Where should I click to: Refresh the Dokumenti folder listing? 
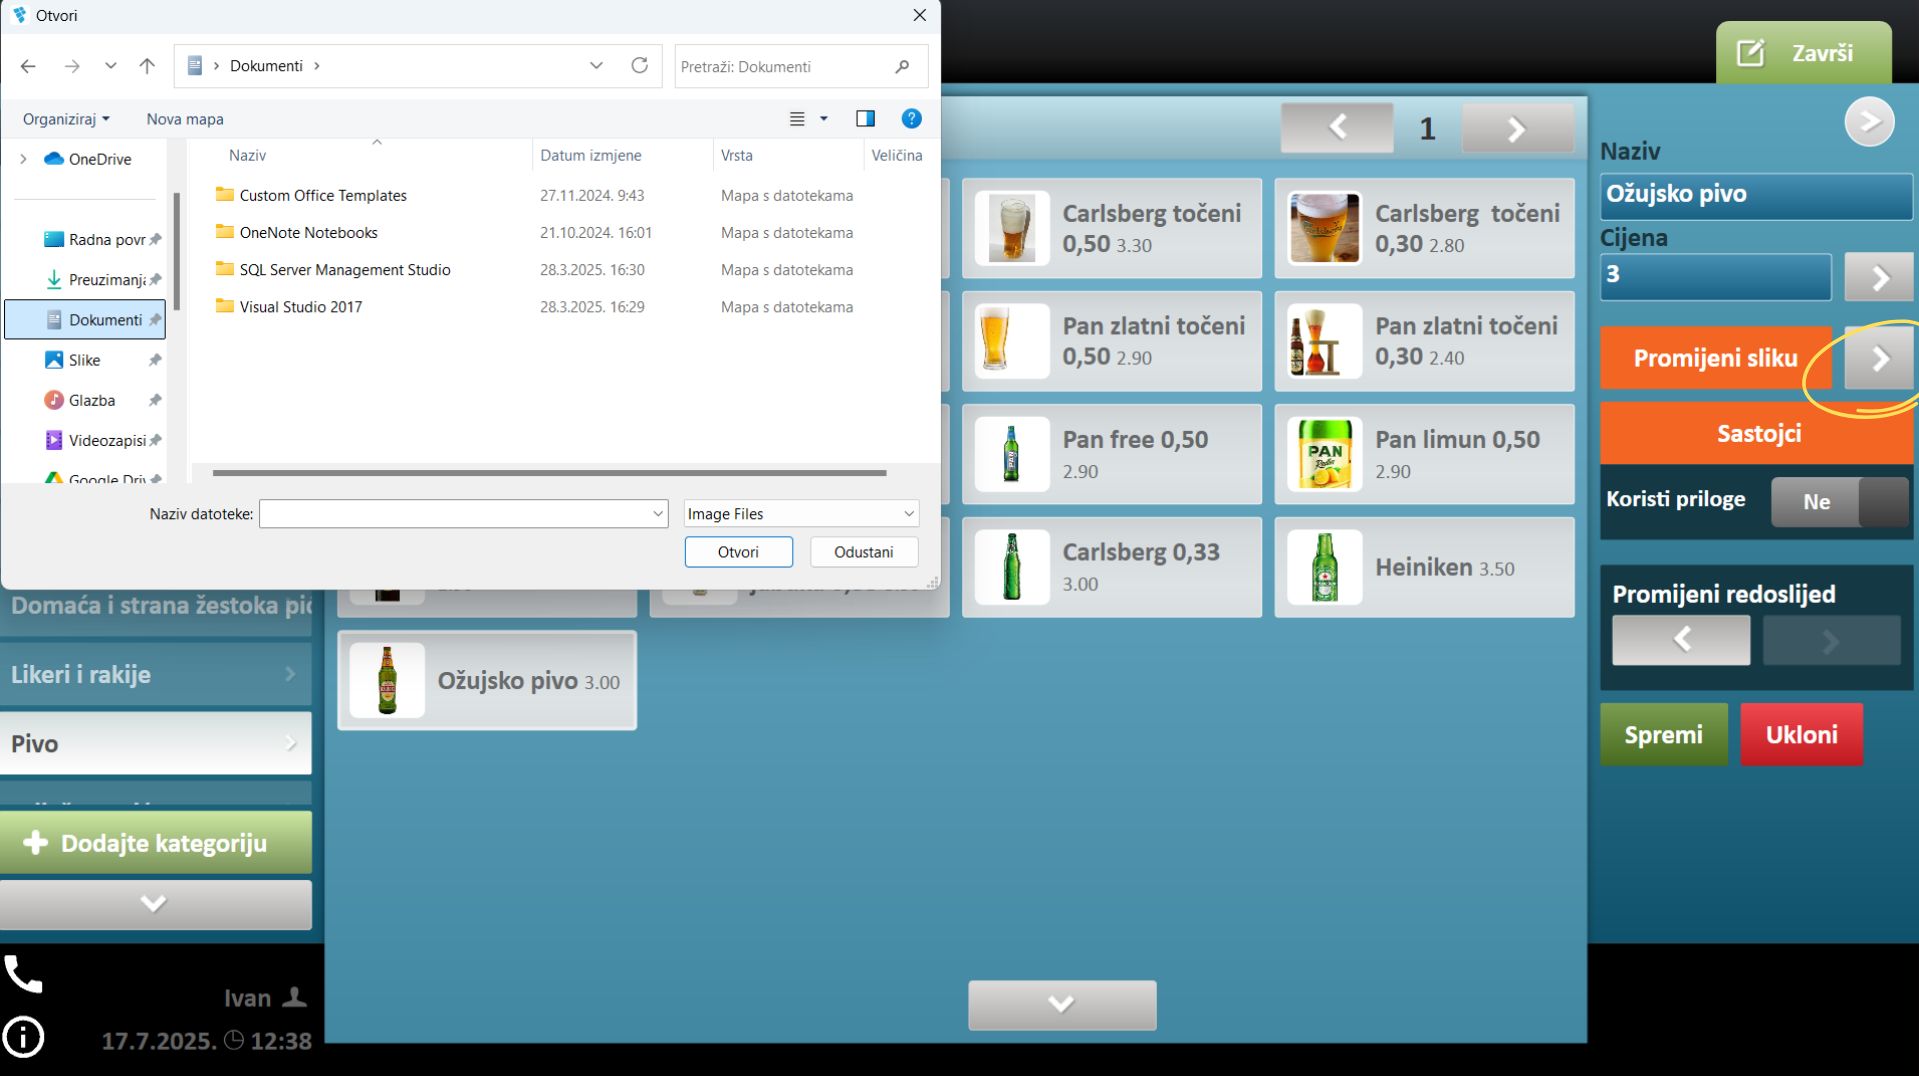640,66
